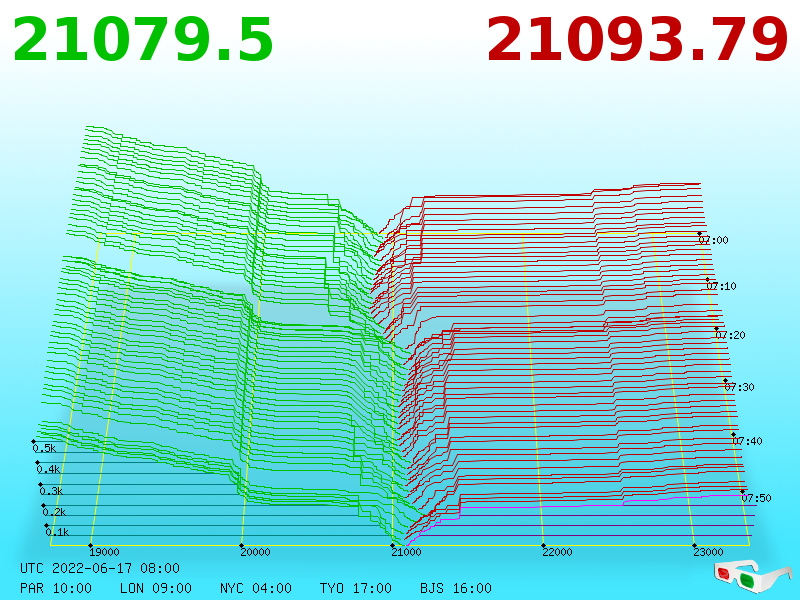The width and height of the screenshot is (800, 600).
Task: Click the LON 09:00 London time
Action: pyautogui.click(x=156, y=588)
